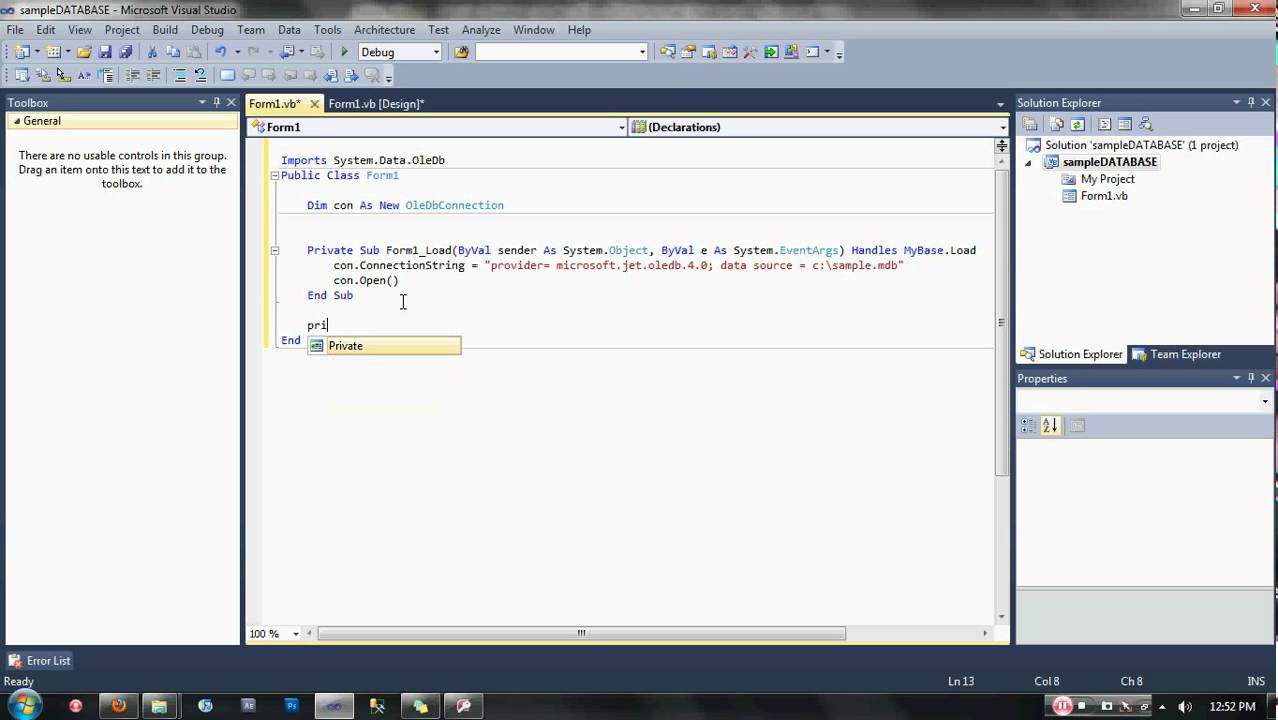Screen dimensions: 1278x720
Task: Toggle a bookmark on the current line
Action: (x=227, y=75)
